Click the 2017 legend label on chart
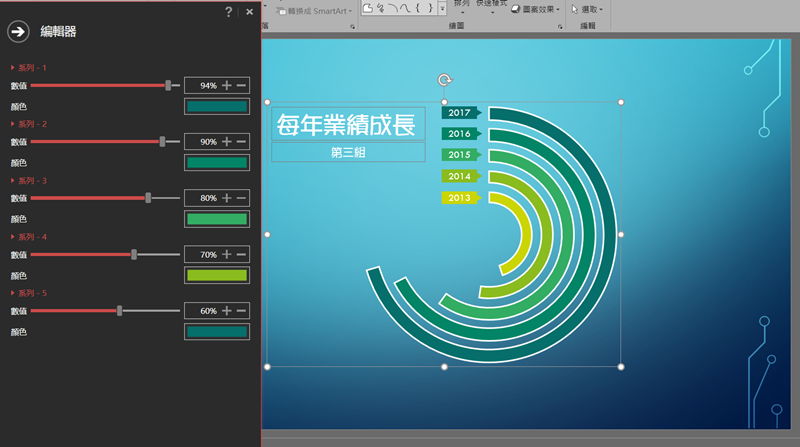Screen dimensions: 800x447 click(460, 113)
